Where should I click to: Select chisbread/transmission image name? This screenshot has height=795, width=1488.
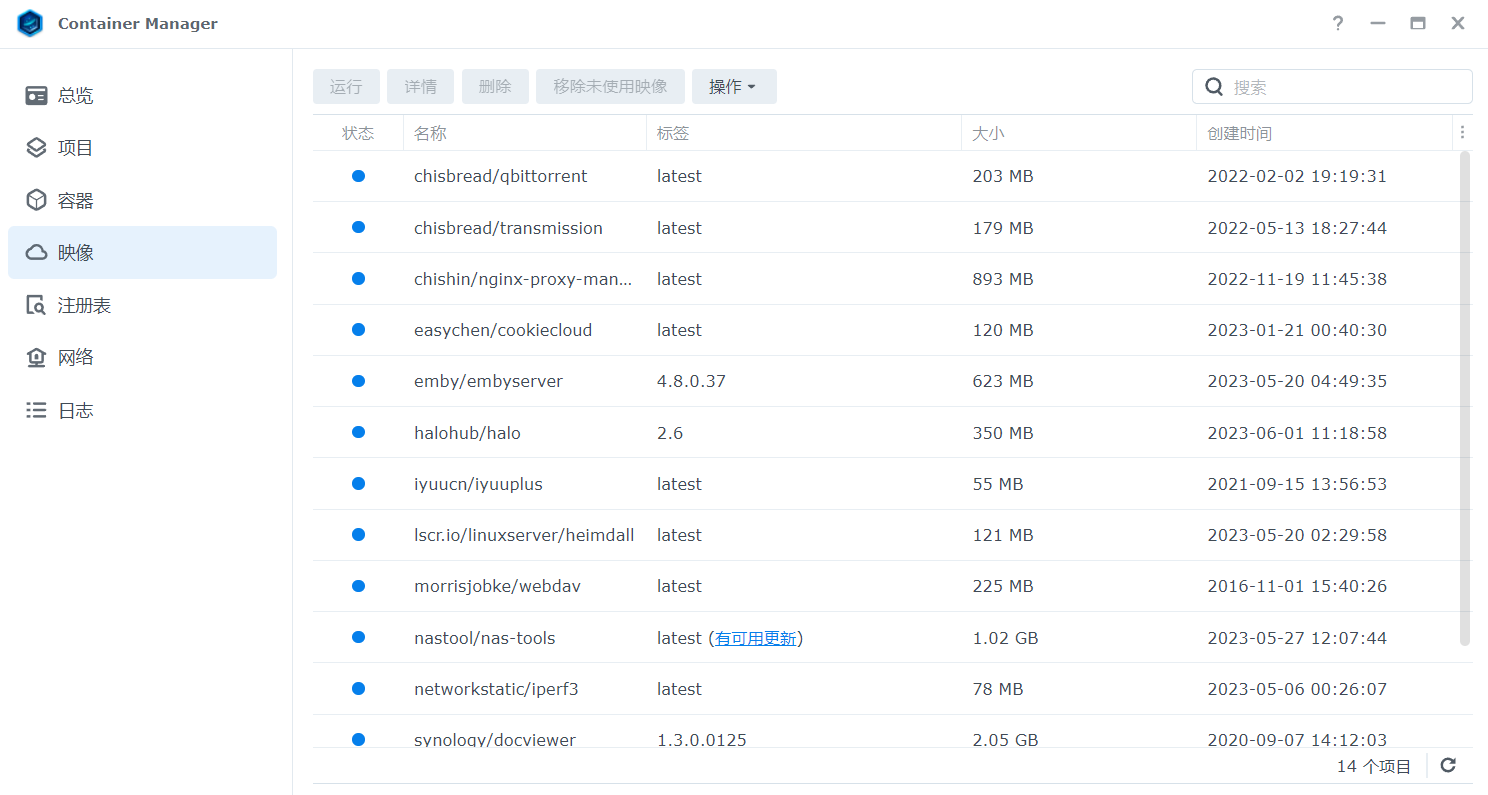tap(508, 228)
